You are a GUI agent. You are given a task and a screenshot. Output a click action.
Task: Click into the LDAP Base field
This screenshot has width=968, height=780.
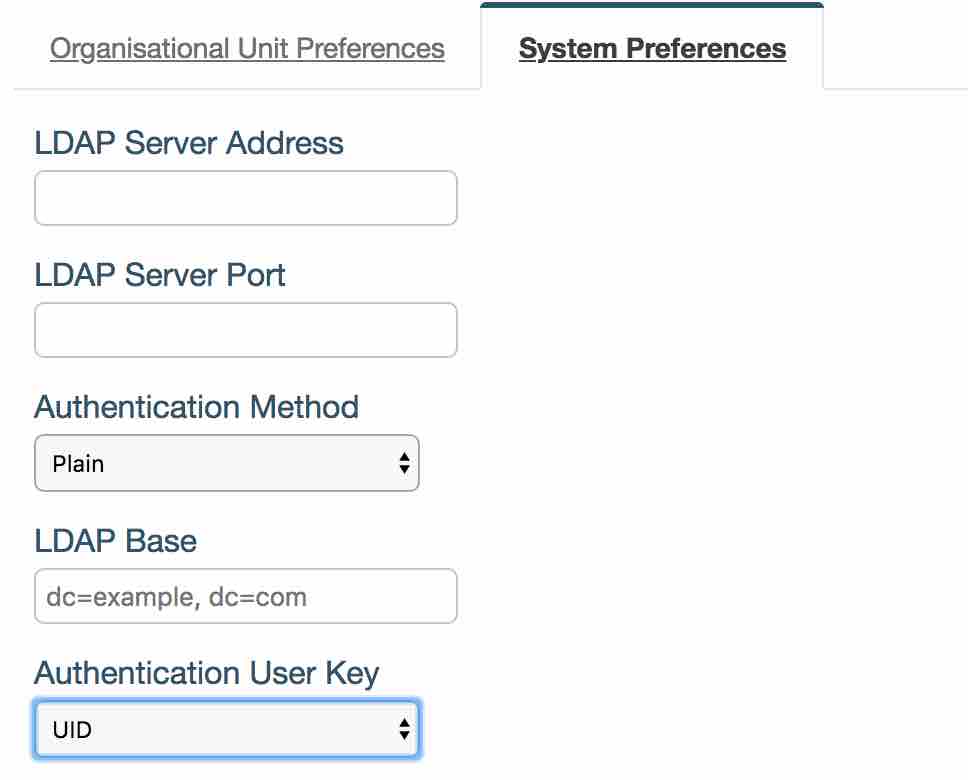pyautogui.click(x=245, y=597)
